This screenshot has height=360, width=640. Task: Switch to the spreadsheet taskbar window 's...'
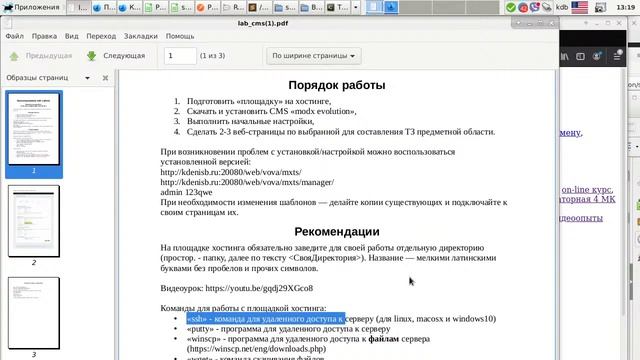point(181,7)
